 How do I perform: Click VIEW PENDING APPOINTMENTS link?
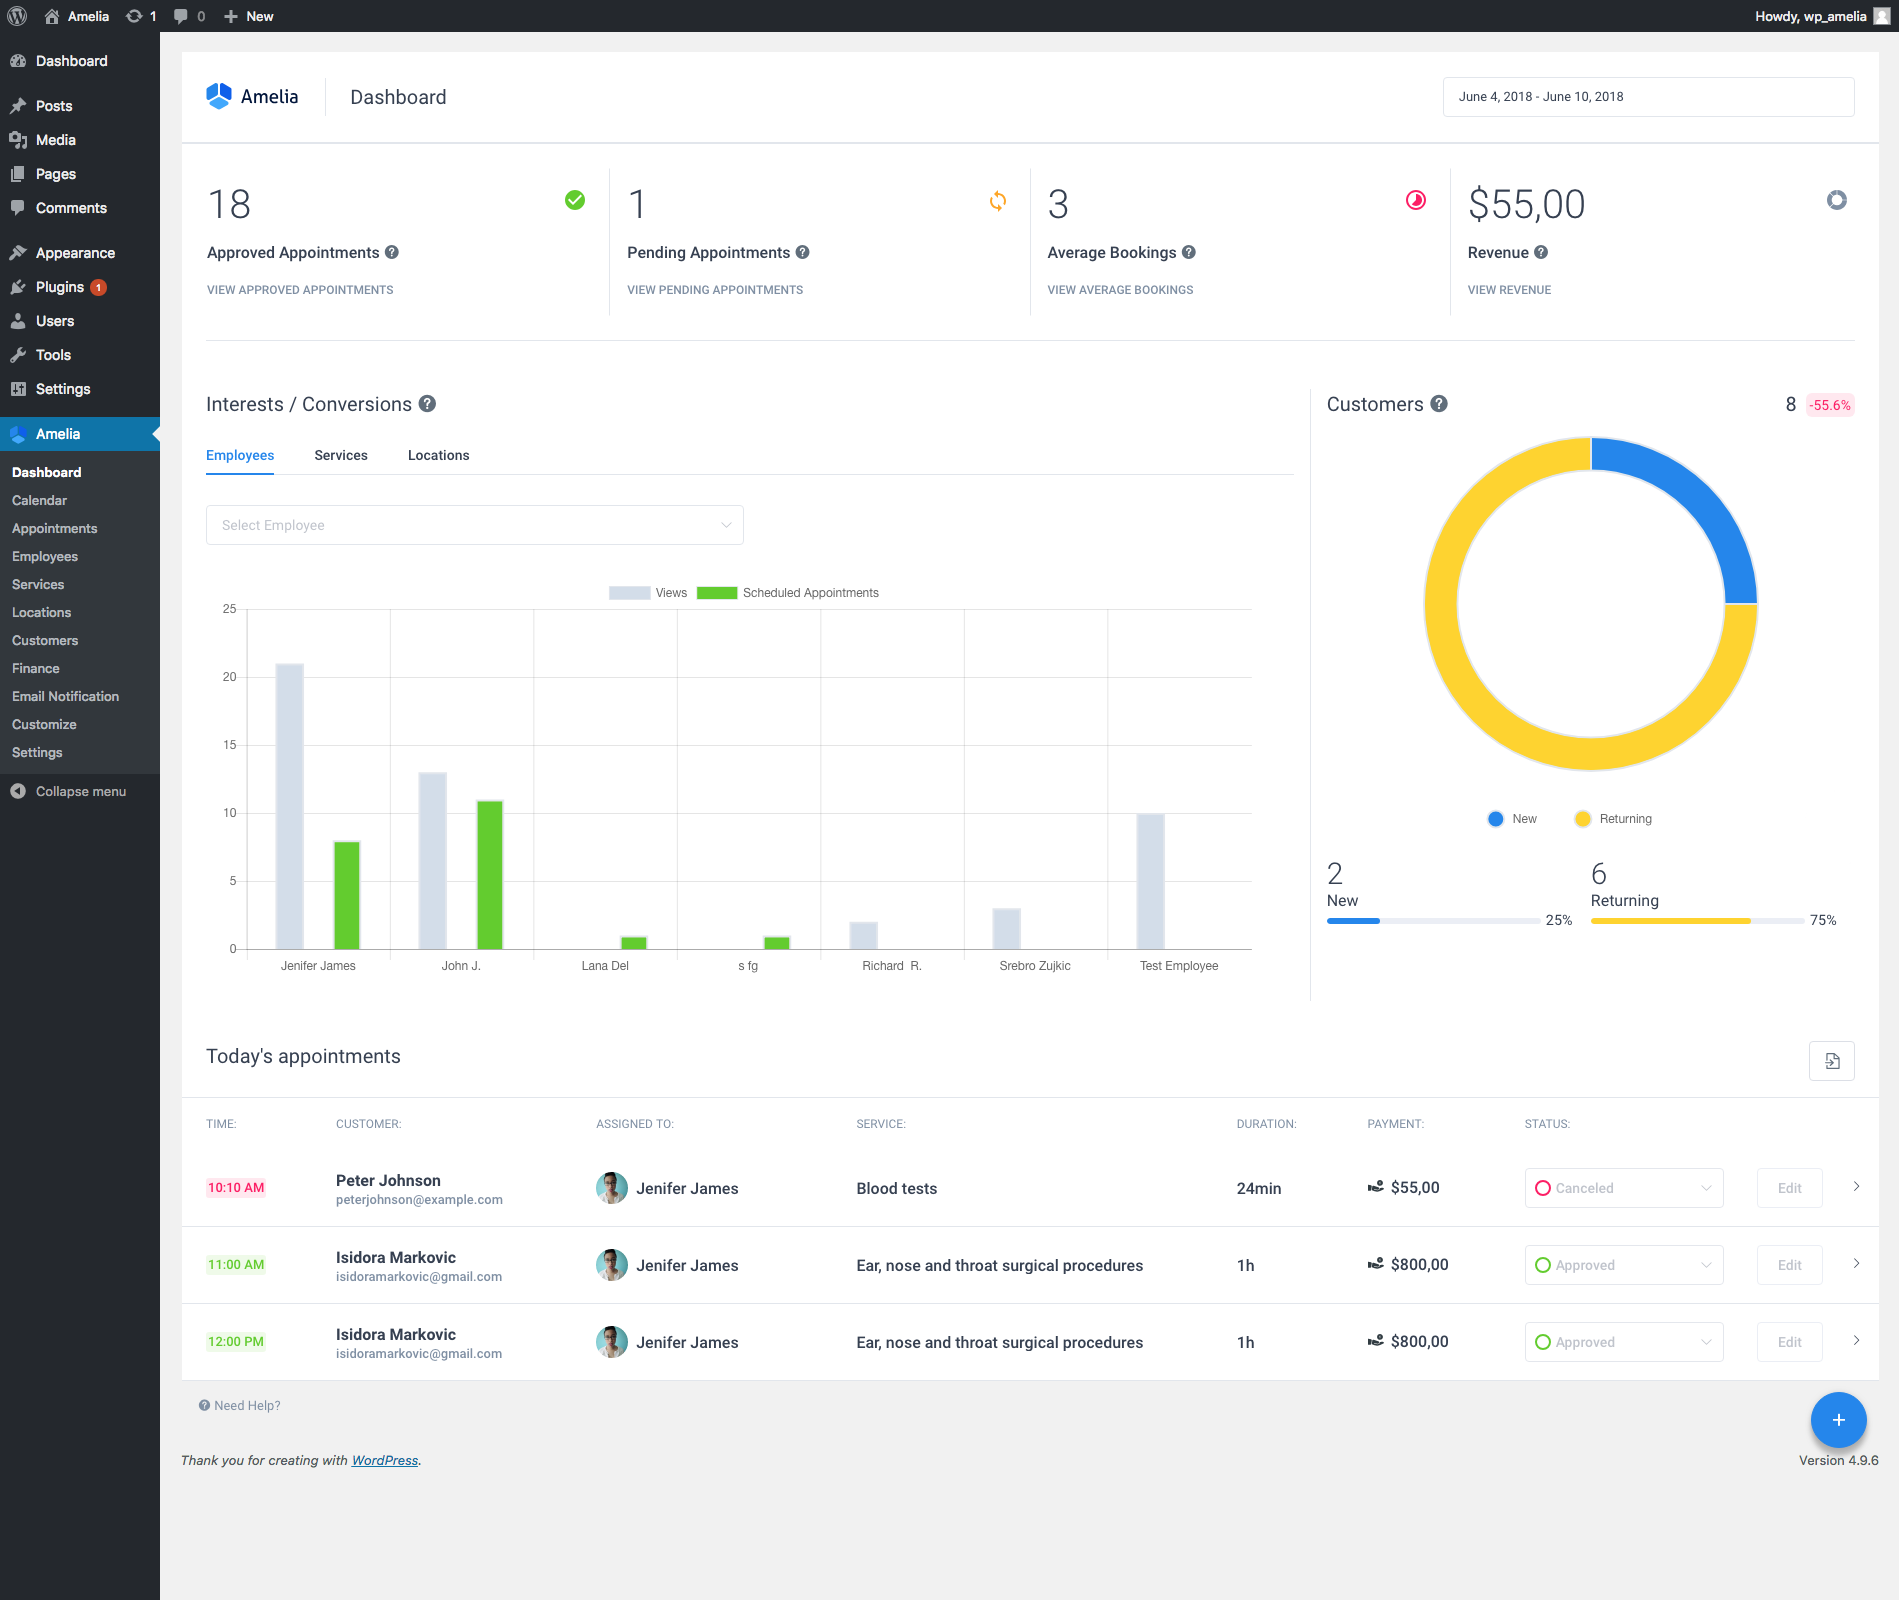point(715,289)
